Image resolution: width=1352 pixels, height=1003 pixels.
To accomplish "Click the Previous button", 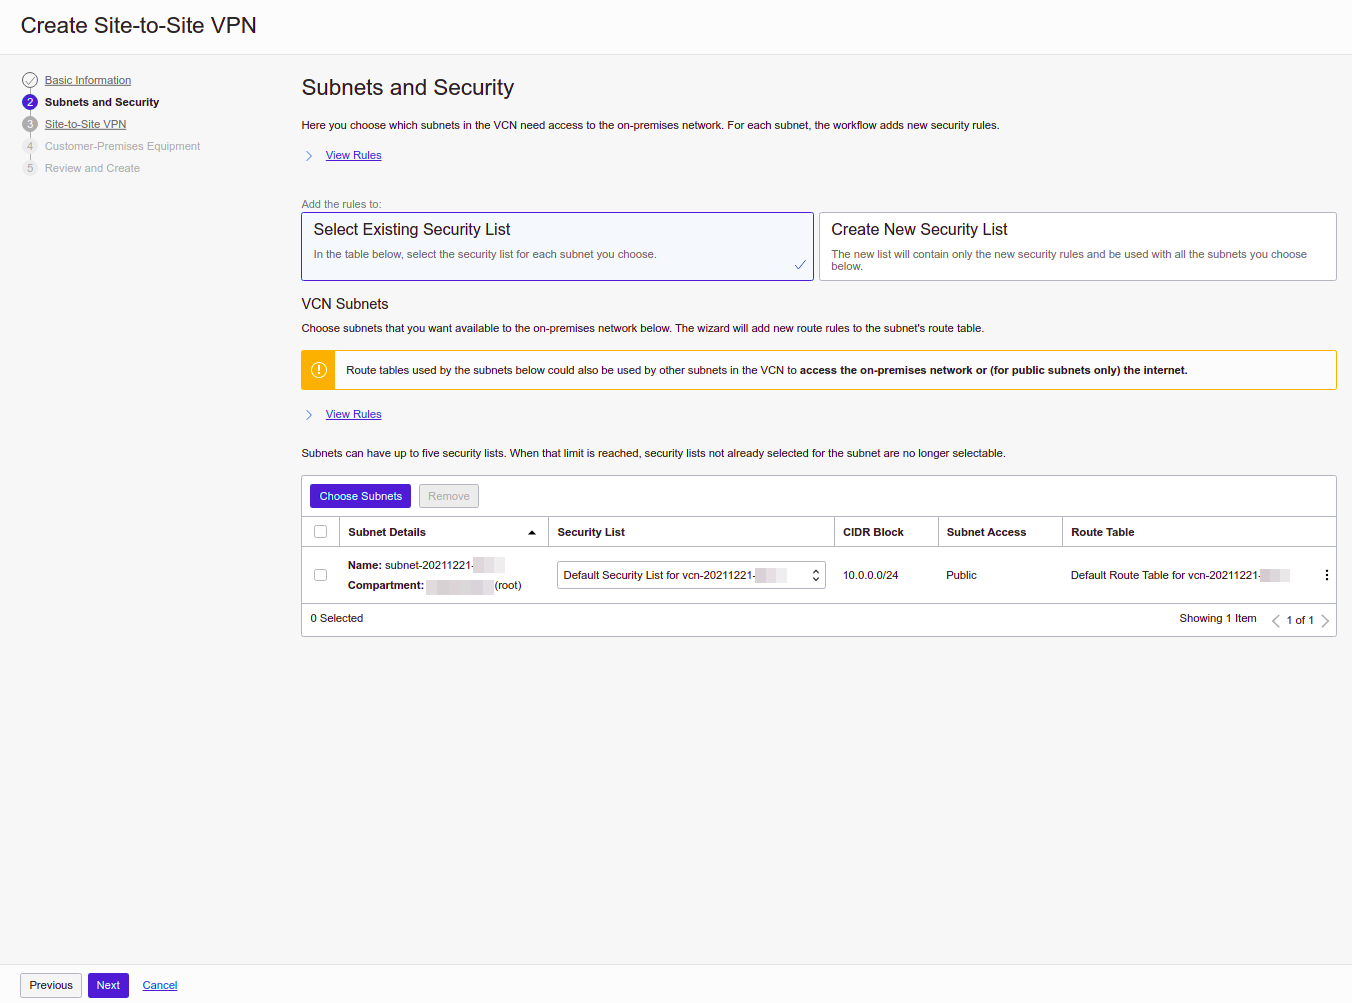I will [x=51, y=985].
